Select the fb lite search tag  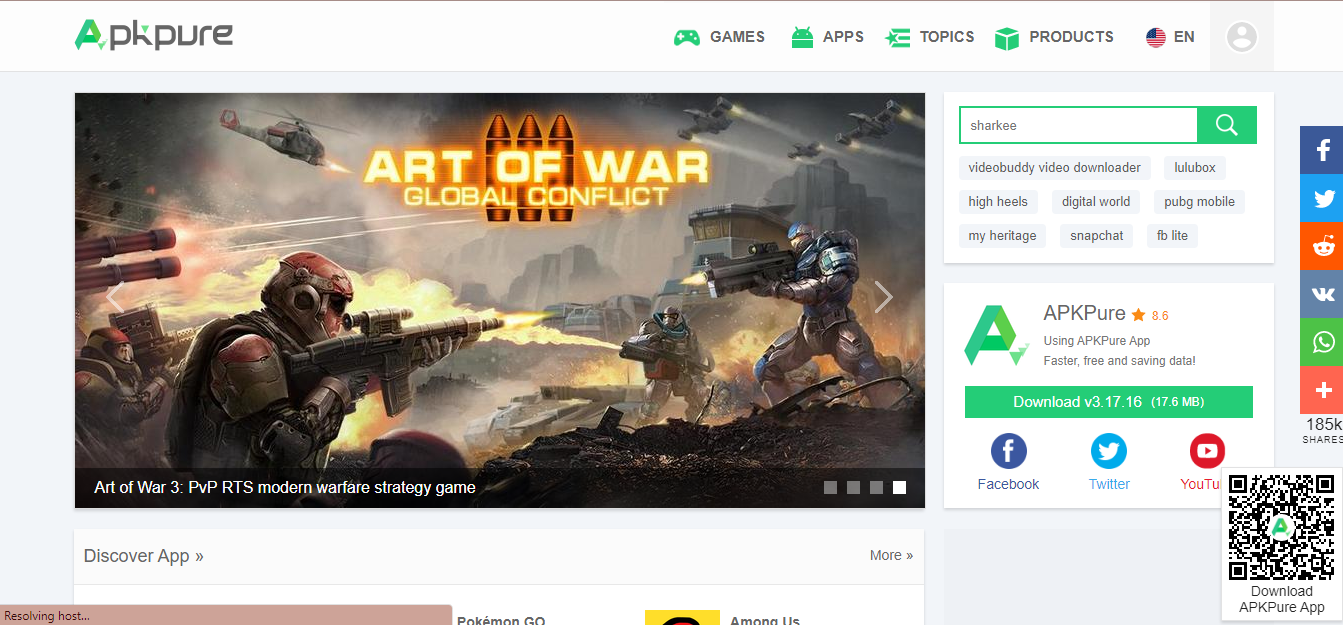point(1172,236)
